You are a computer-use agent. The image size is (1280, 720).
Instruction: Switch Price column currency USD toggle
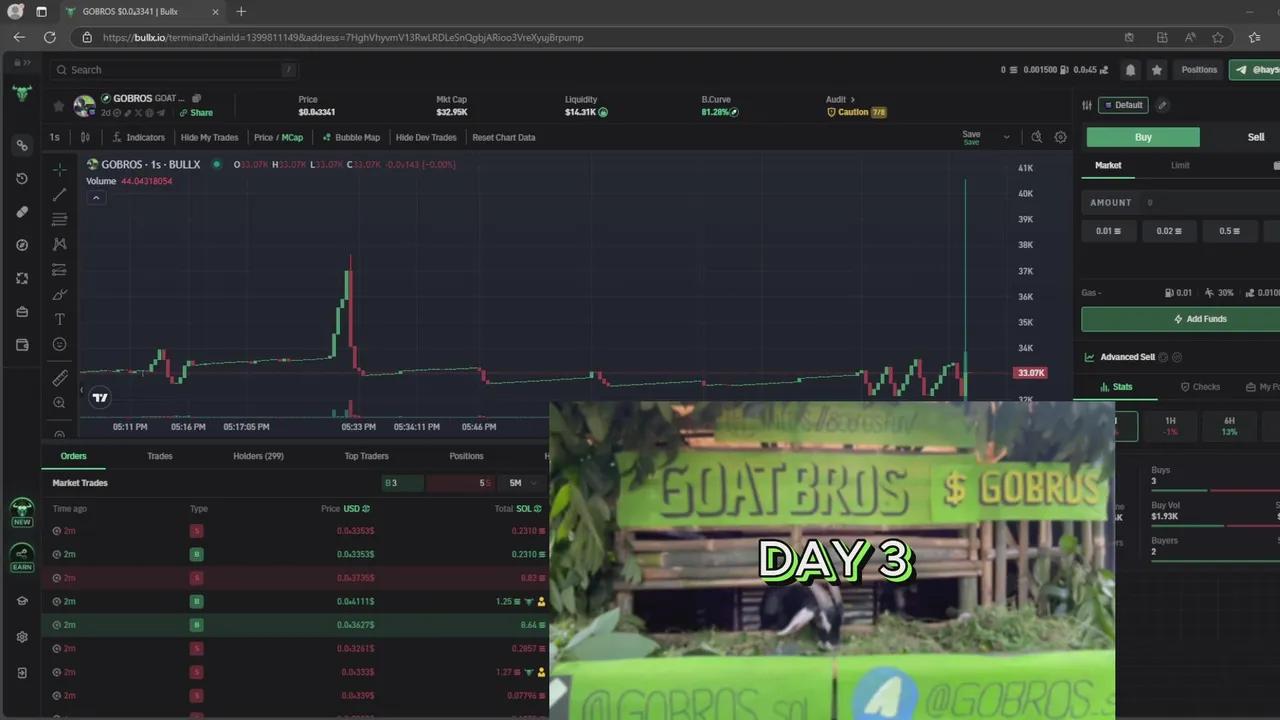pyautogui.click(x=356, y=509)
